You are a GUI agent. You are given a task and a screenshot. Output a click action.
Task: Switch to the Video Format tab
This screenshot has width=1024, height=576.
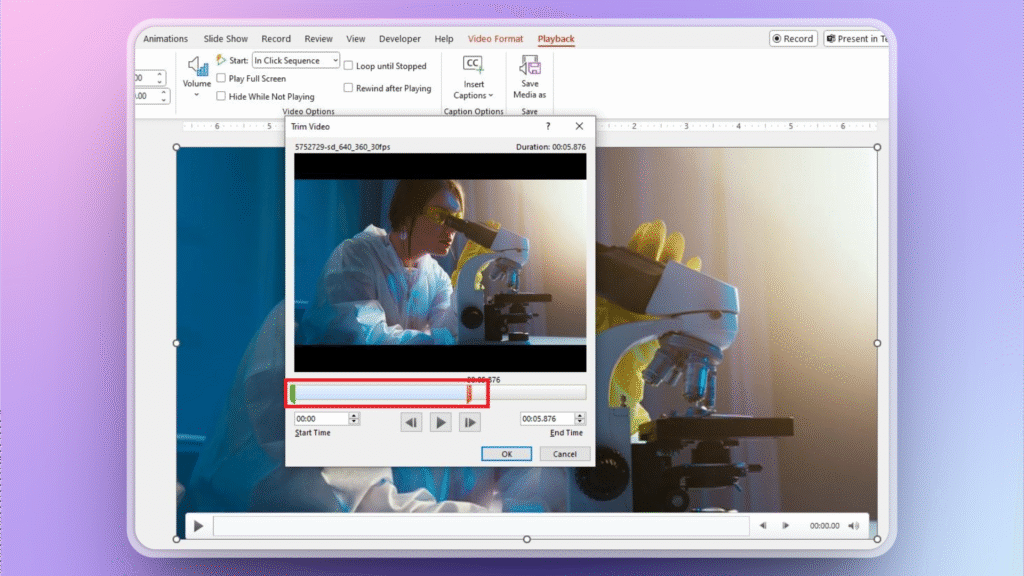[495, 38]
